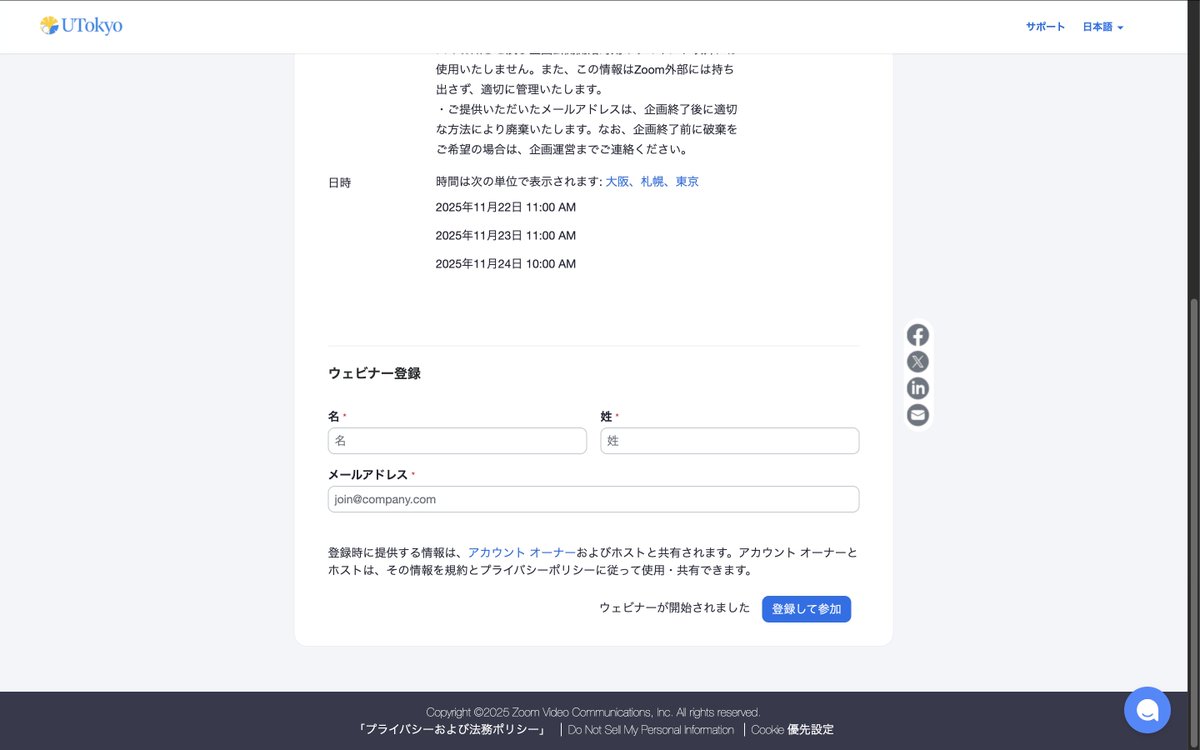Viewport: 1200px width, 750px height.
Task: Share webinar on Facebook icon
Action: [x=918, y=336]
